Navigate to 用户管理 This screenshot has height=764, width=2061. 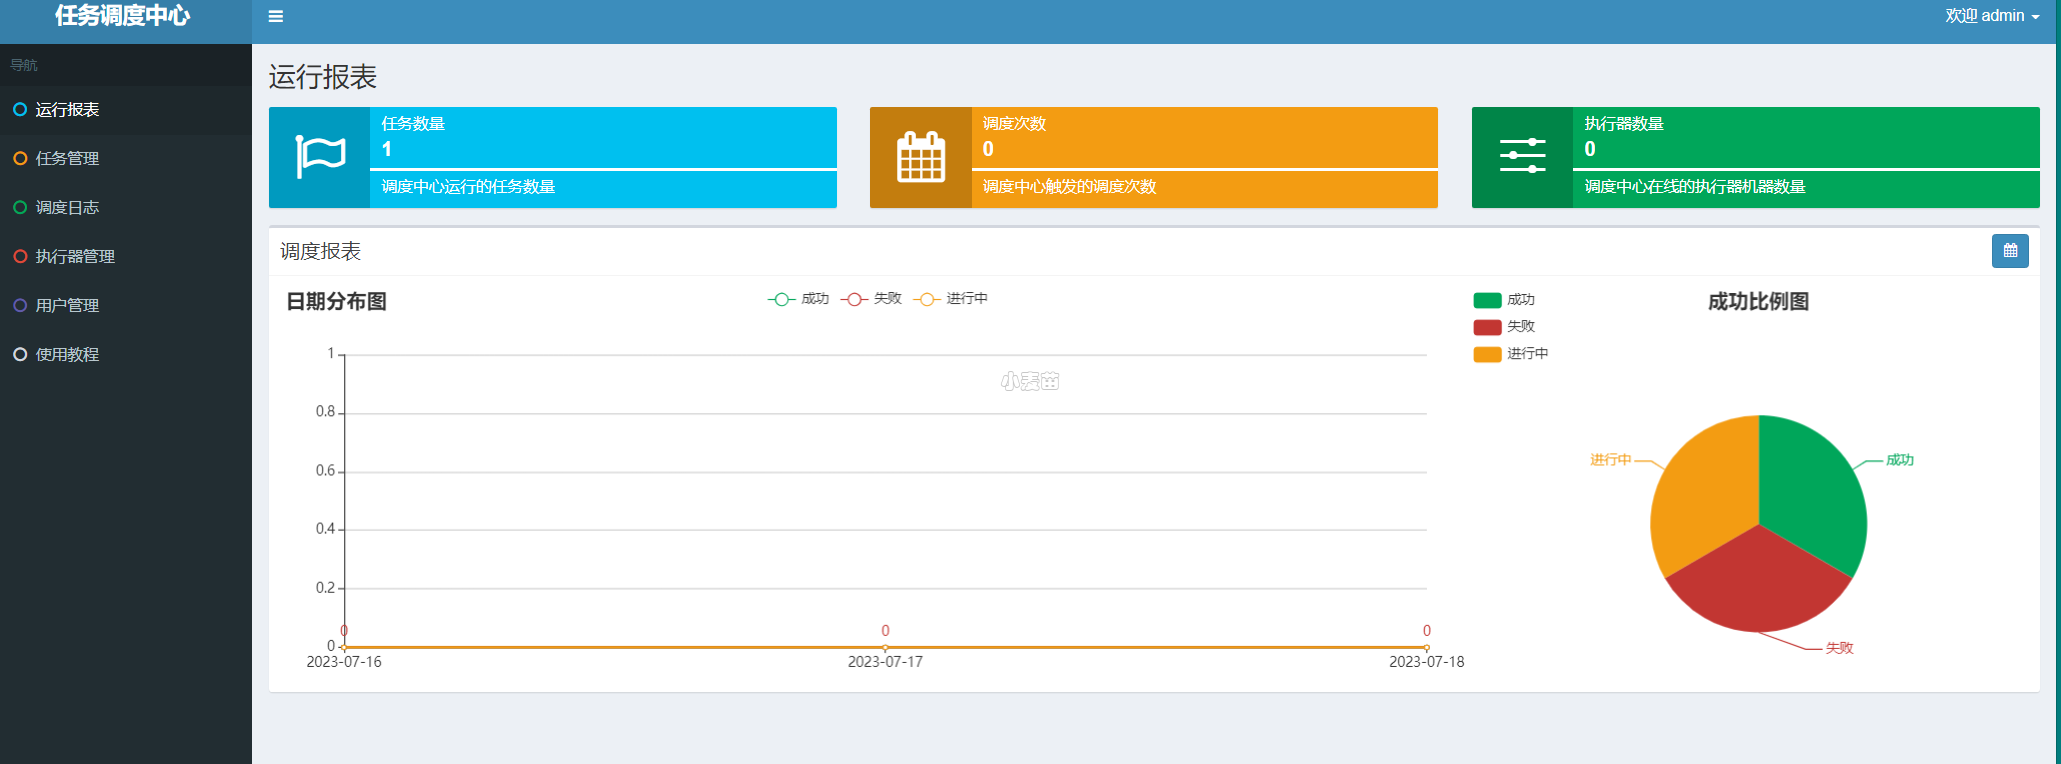tap(126, 306)
